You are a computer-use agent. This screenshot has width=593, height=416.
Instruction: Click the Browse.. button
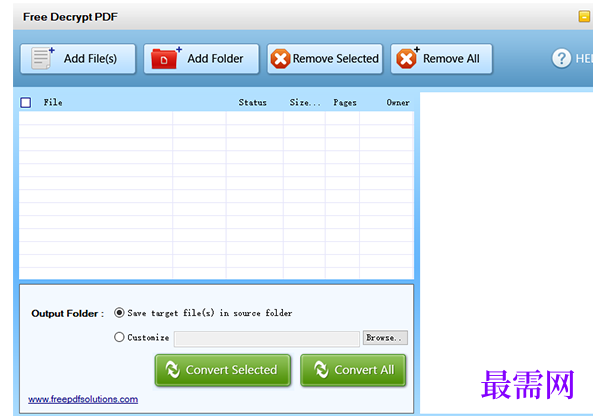tap(385, 337)
